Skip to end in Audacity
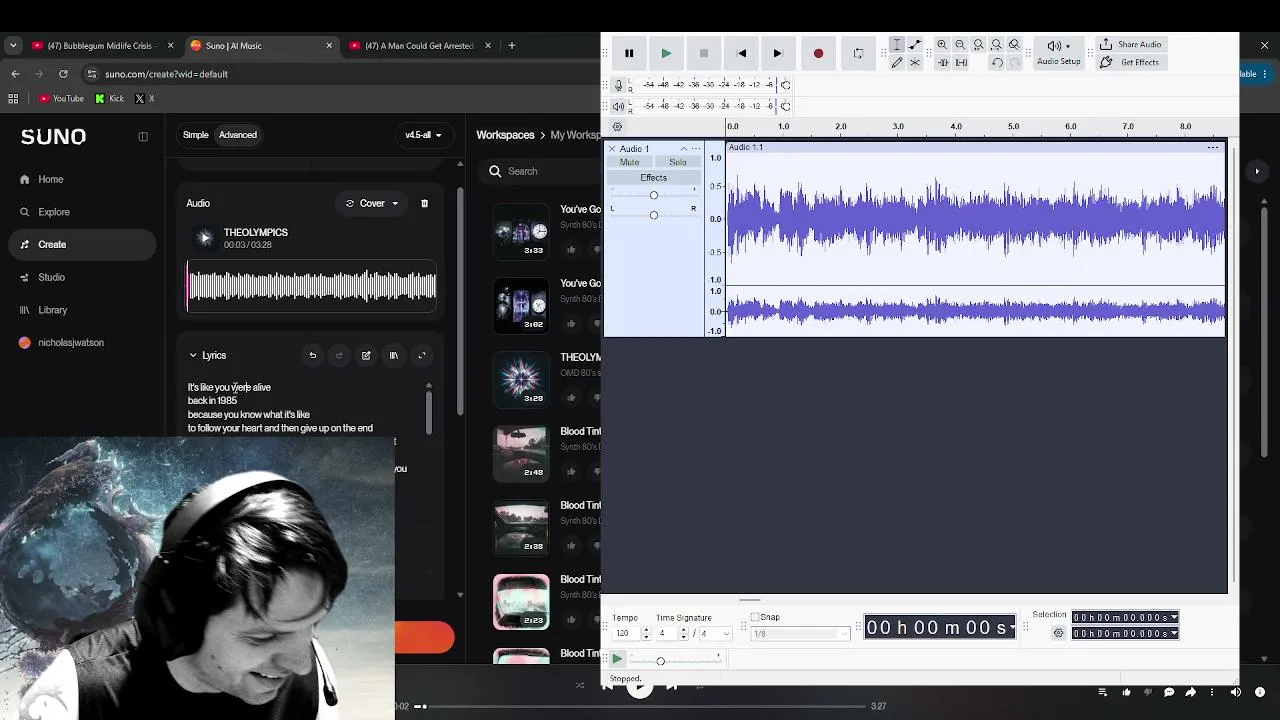Image resolution: width=1280 pixels, height=720 pixels. click(778, 54)
